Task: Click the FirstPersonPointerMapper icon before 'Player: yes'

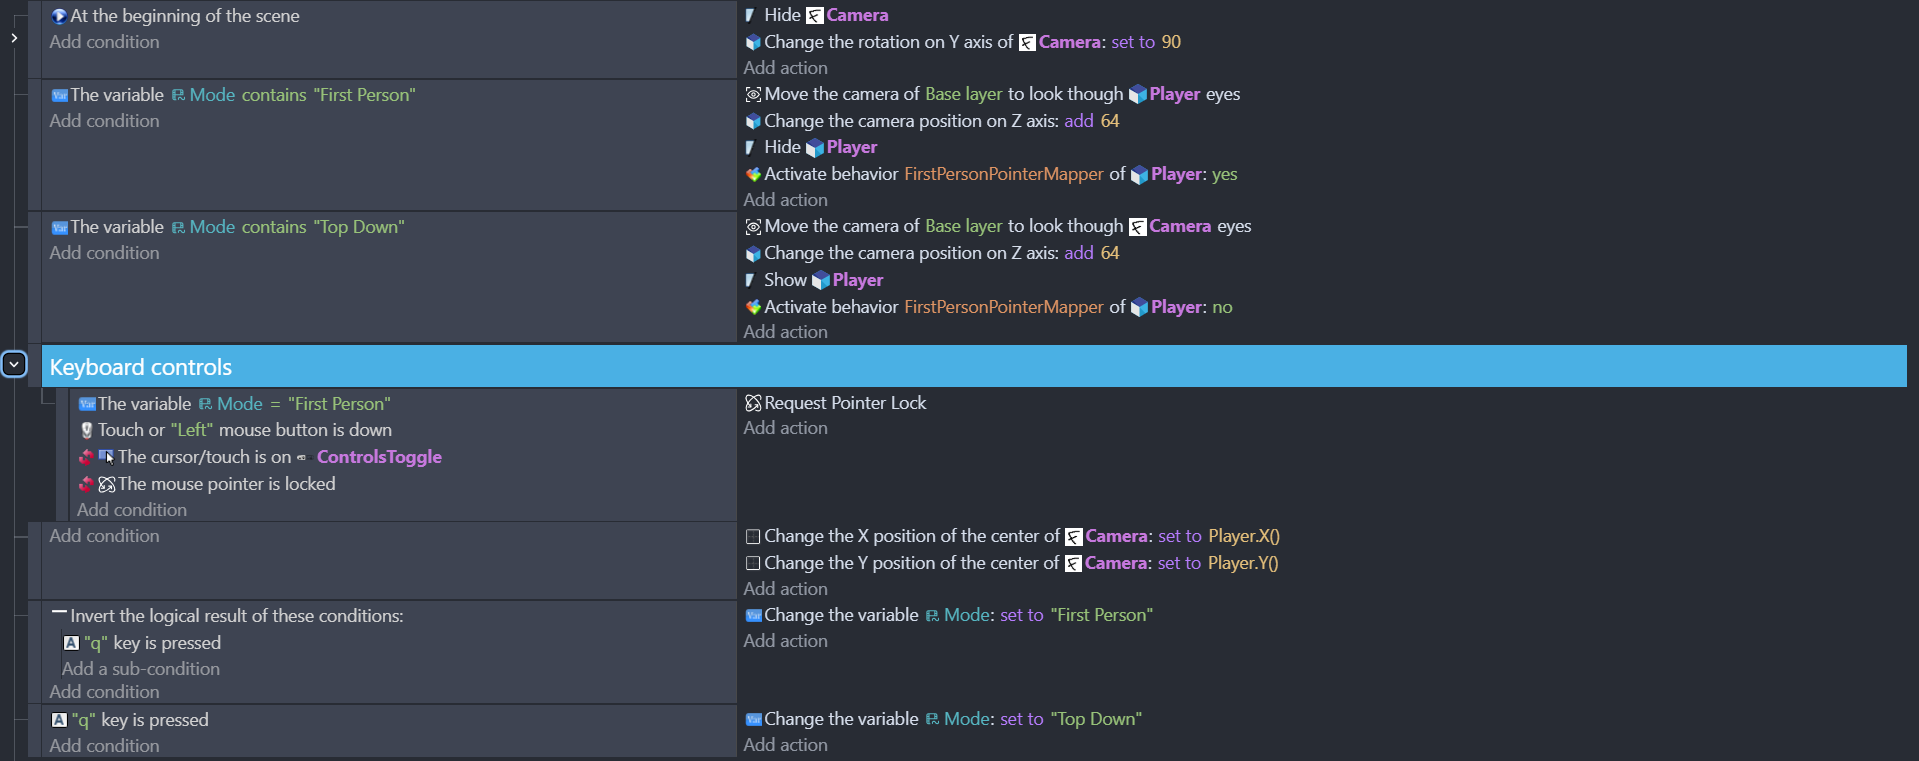Action: [x=753, y=174]
